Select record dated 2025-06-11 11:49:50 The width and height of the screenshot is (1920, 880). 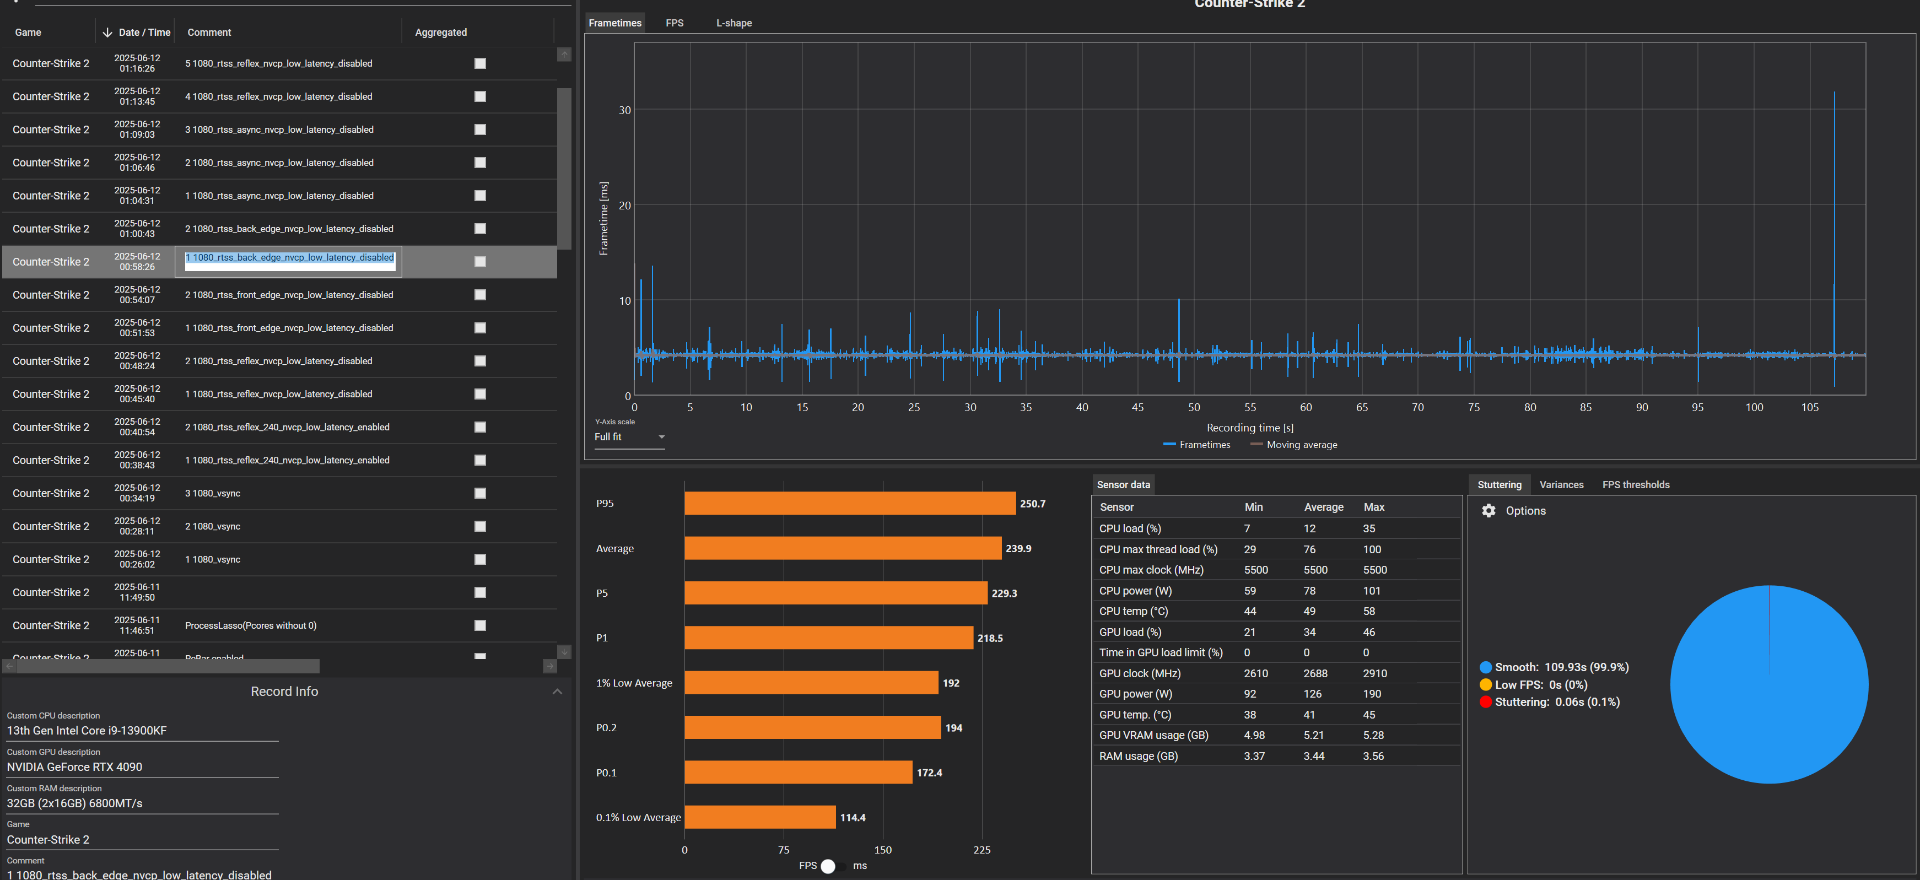[279, 592]
